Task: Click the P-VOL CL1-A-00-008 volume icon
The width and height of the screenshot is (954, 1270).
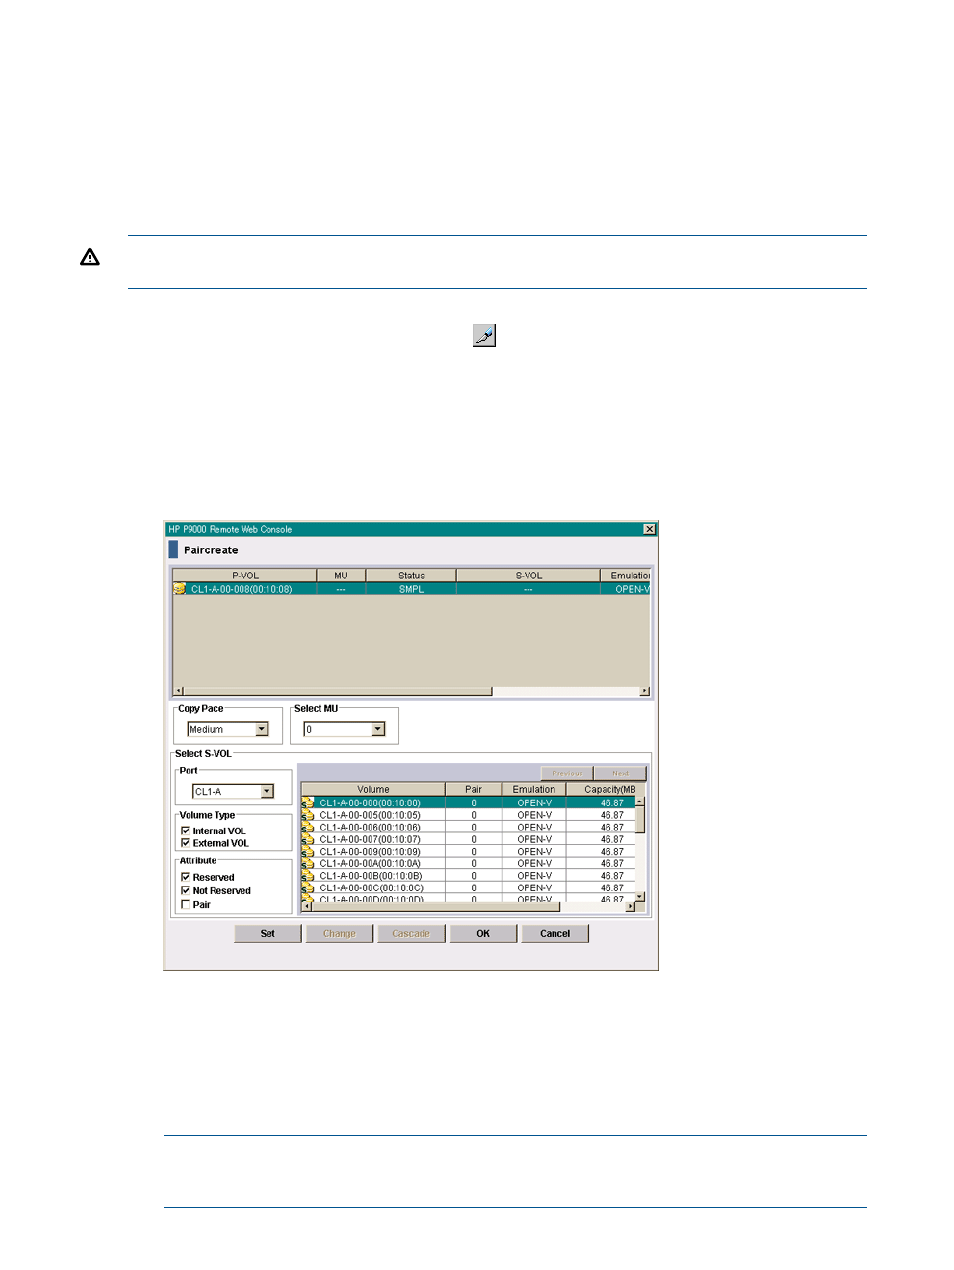Action: pos(180,589)
